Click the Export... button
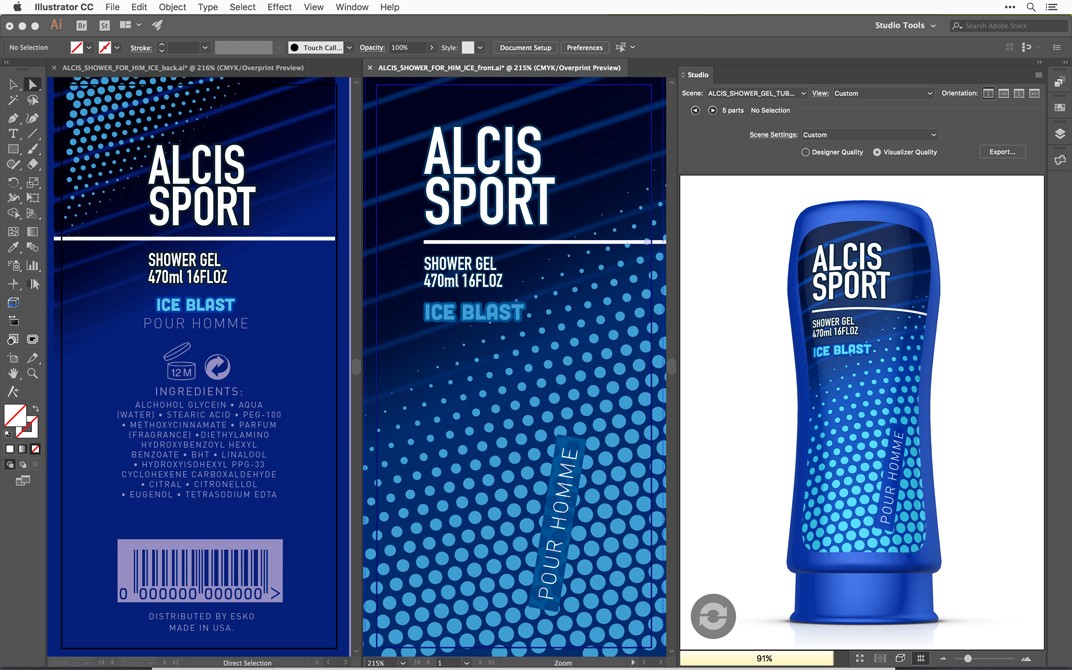Image resolution: width=1072 pixels, height=670 pixels. point(1002,152)
